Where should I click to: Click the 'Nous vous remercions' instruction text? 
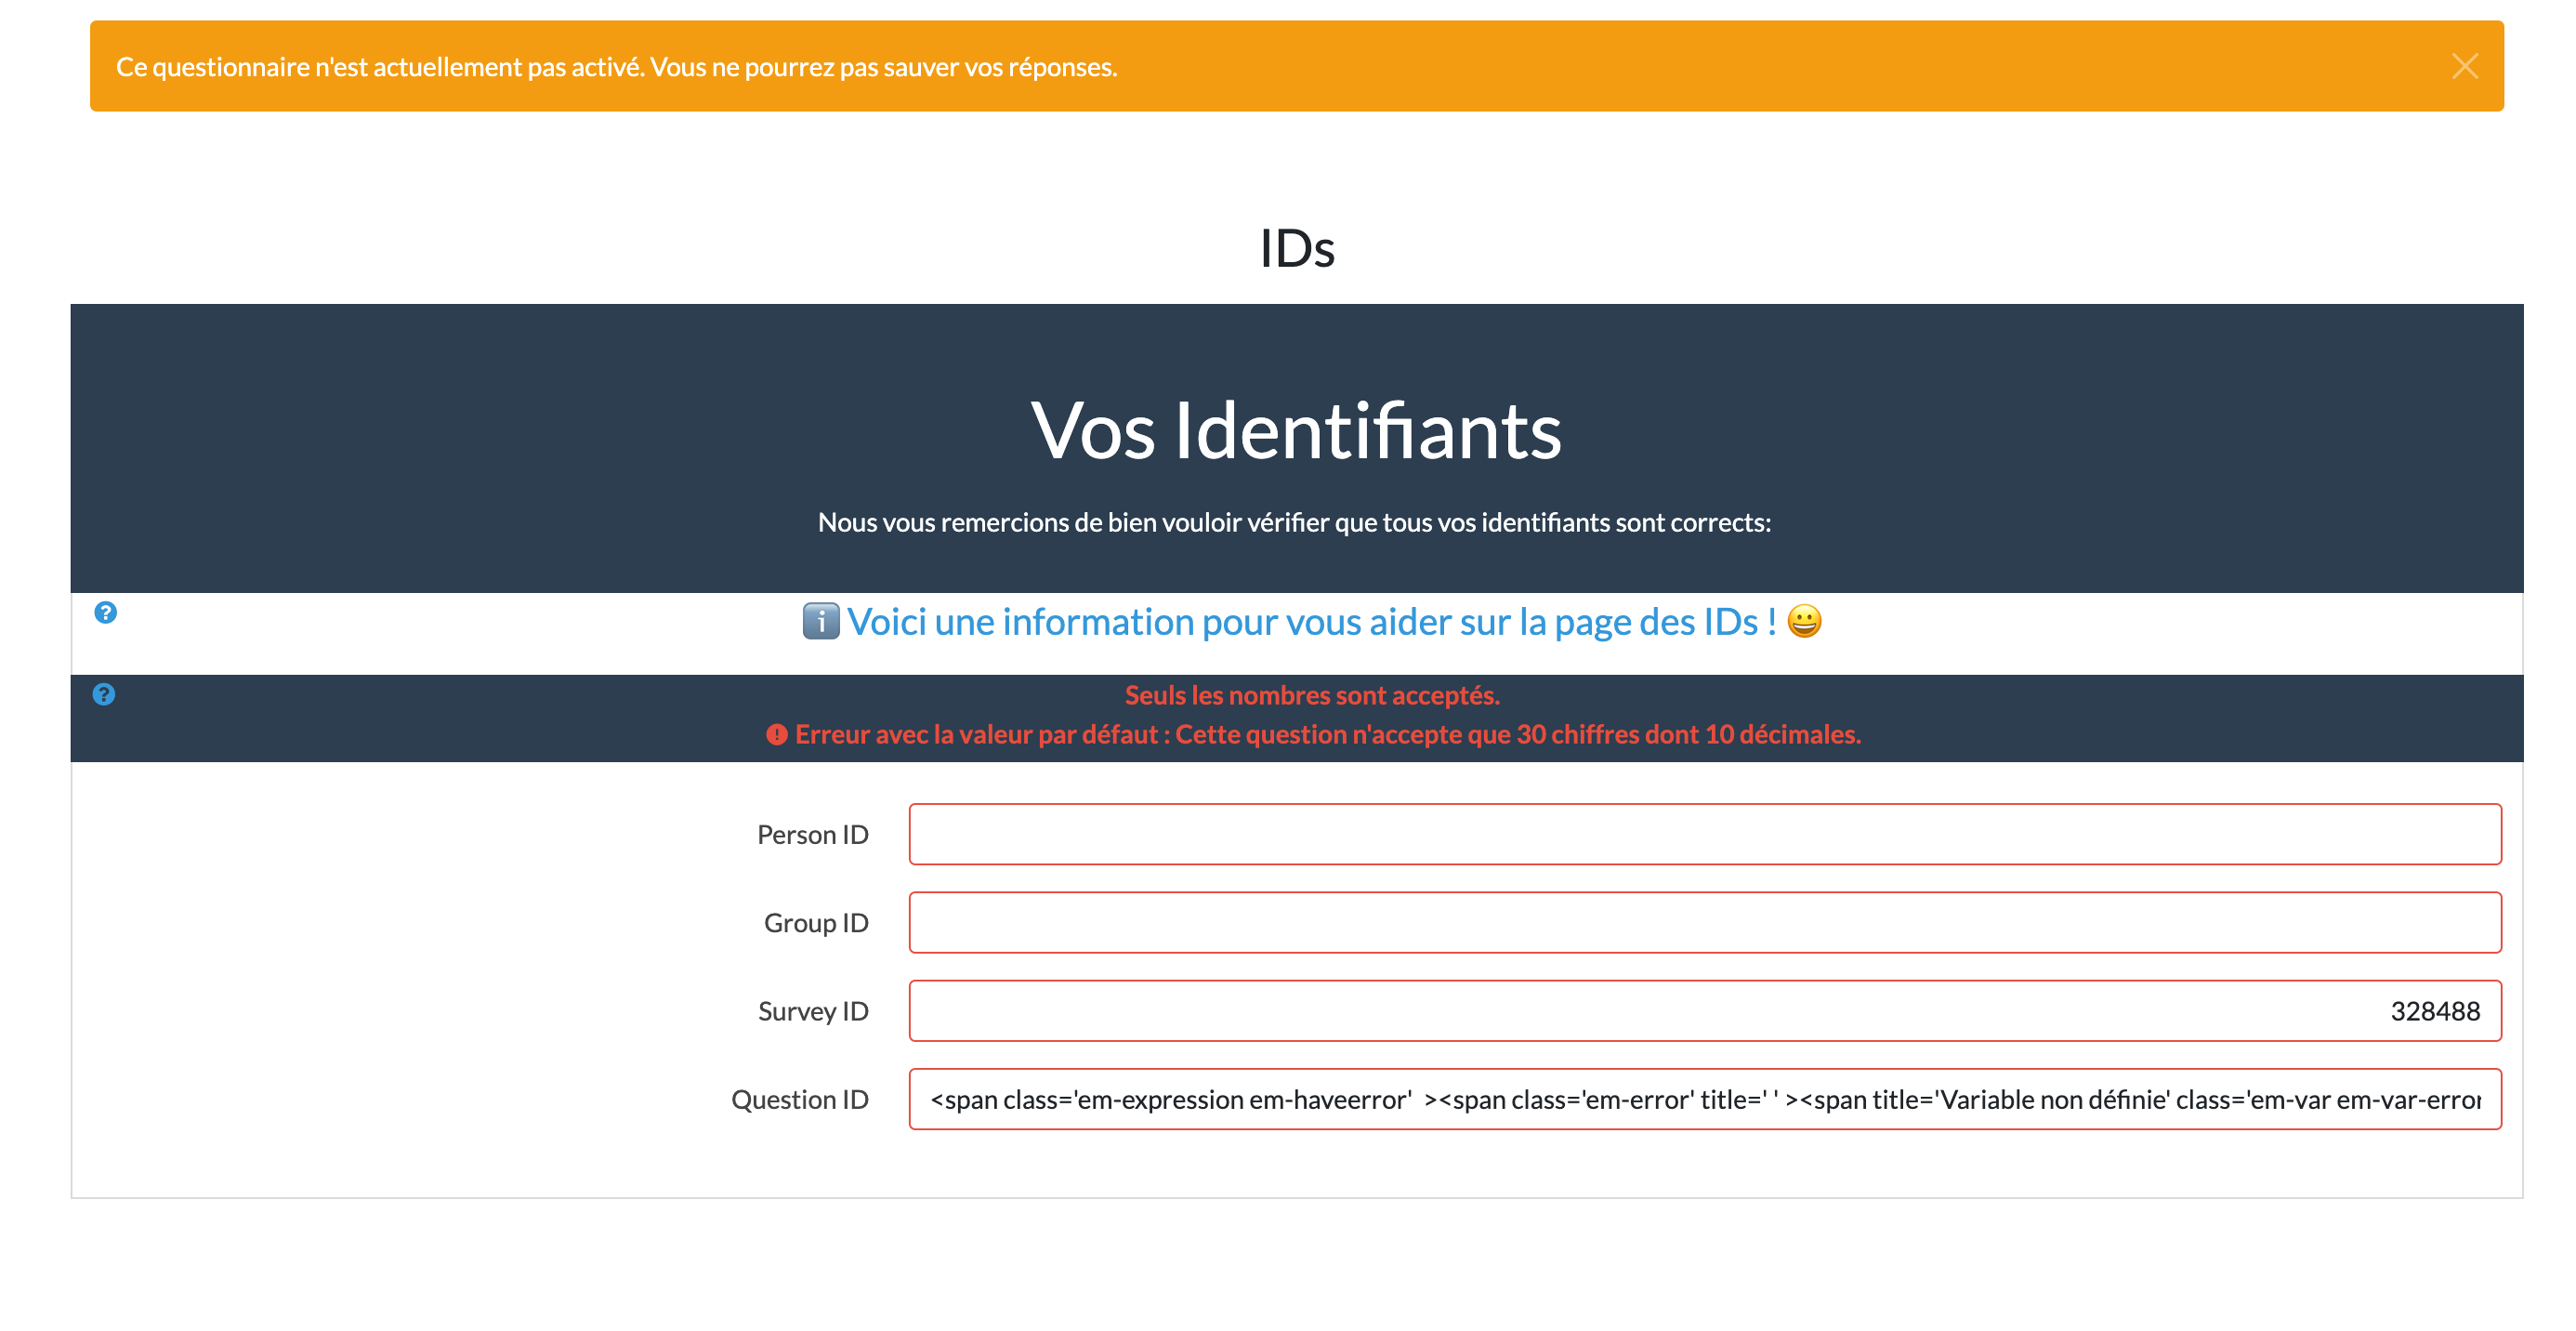[1294, 522]
